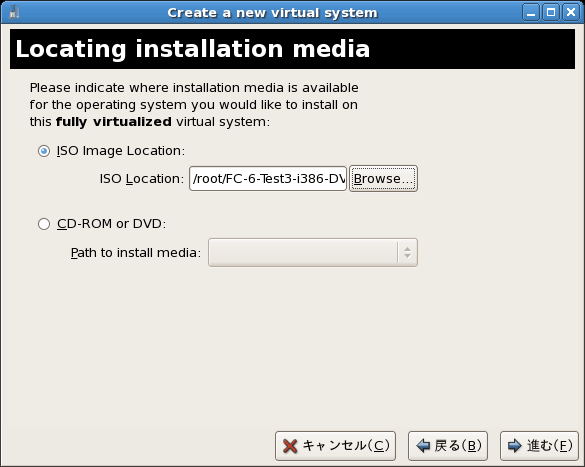Image resolution: width=585 pixels, height=467 pixels.
Task: Select the ISO Image Location radio button
Action: coord(44,151)
